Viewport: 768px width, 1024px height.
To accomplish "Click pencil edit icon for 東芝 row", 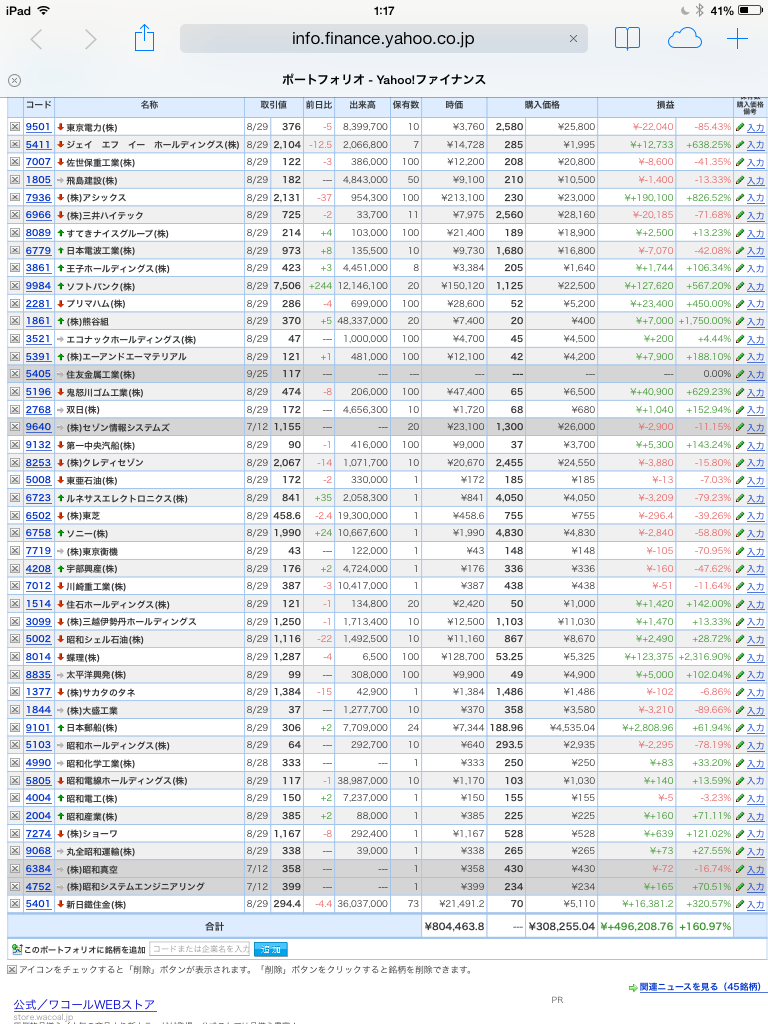I will (740, 516).
